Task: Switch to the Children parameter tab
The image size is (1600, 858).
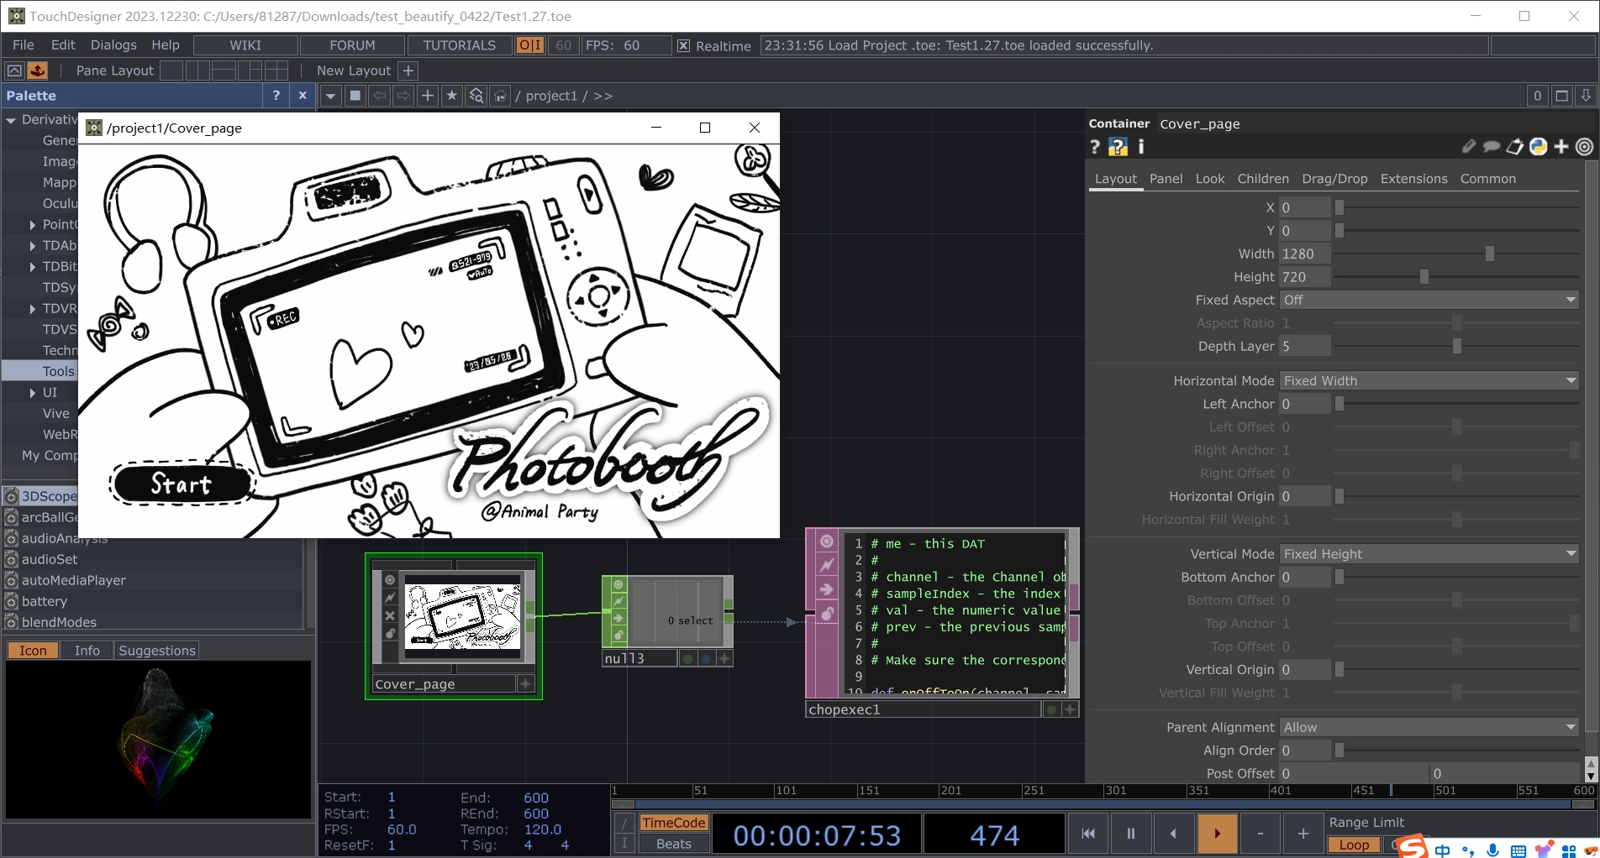Action: [x=1263, y=179]
